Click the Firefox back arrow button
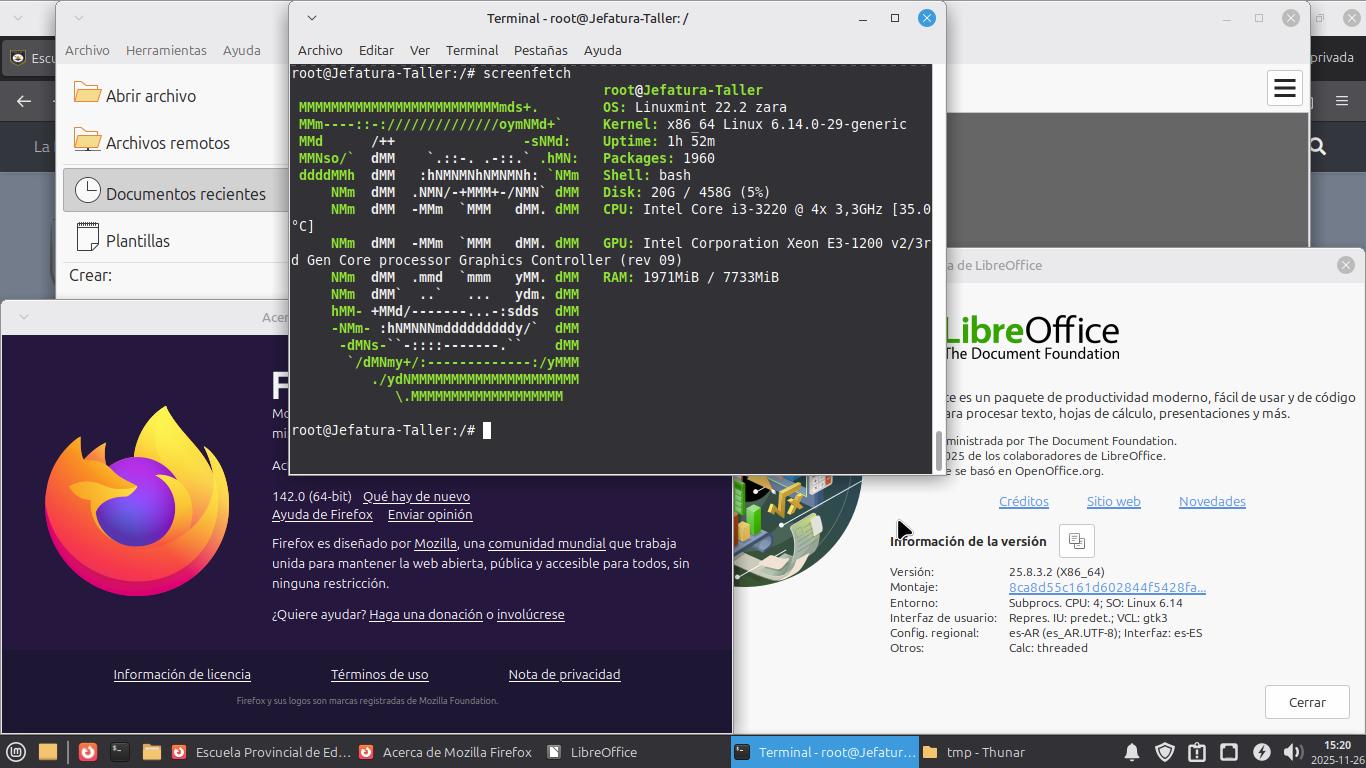 pos(24,100)
